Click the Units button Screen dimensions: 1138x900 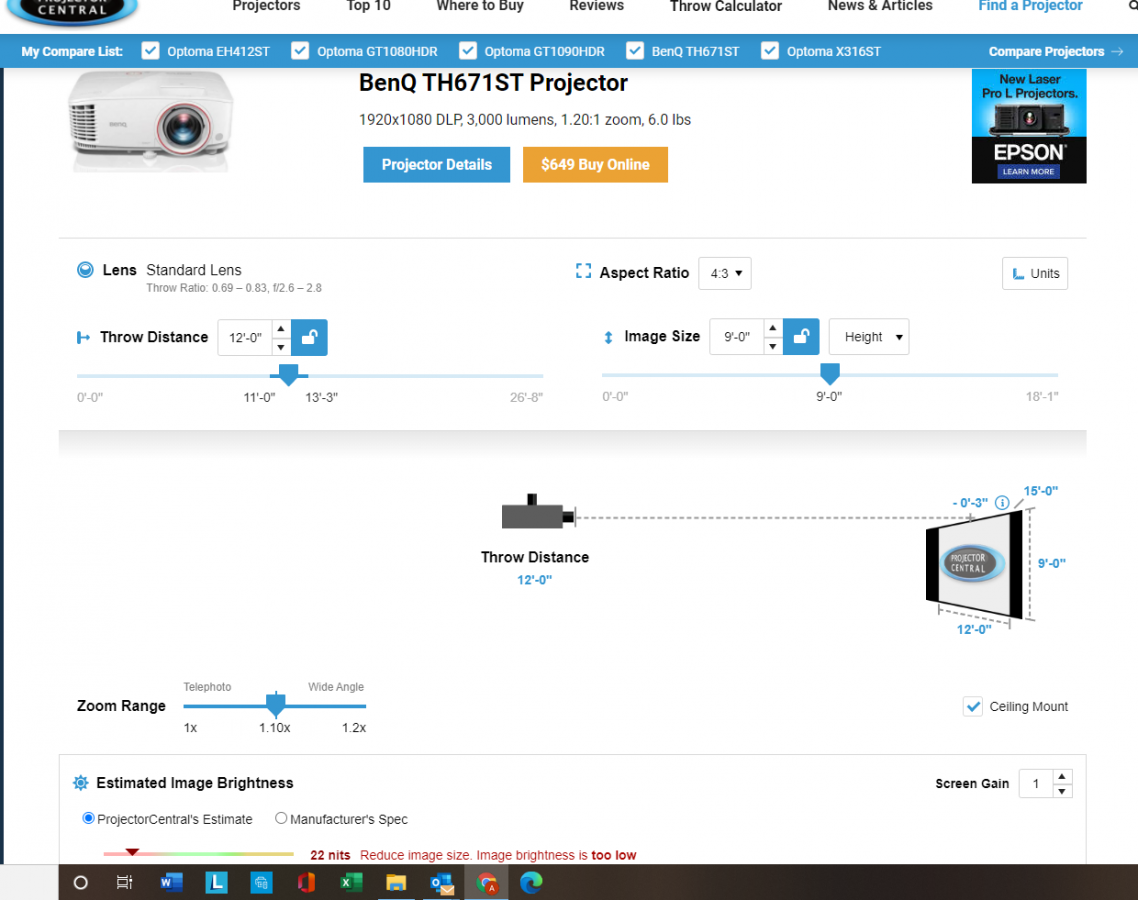point(1035,274)
